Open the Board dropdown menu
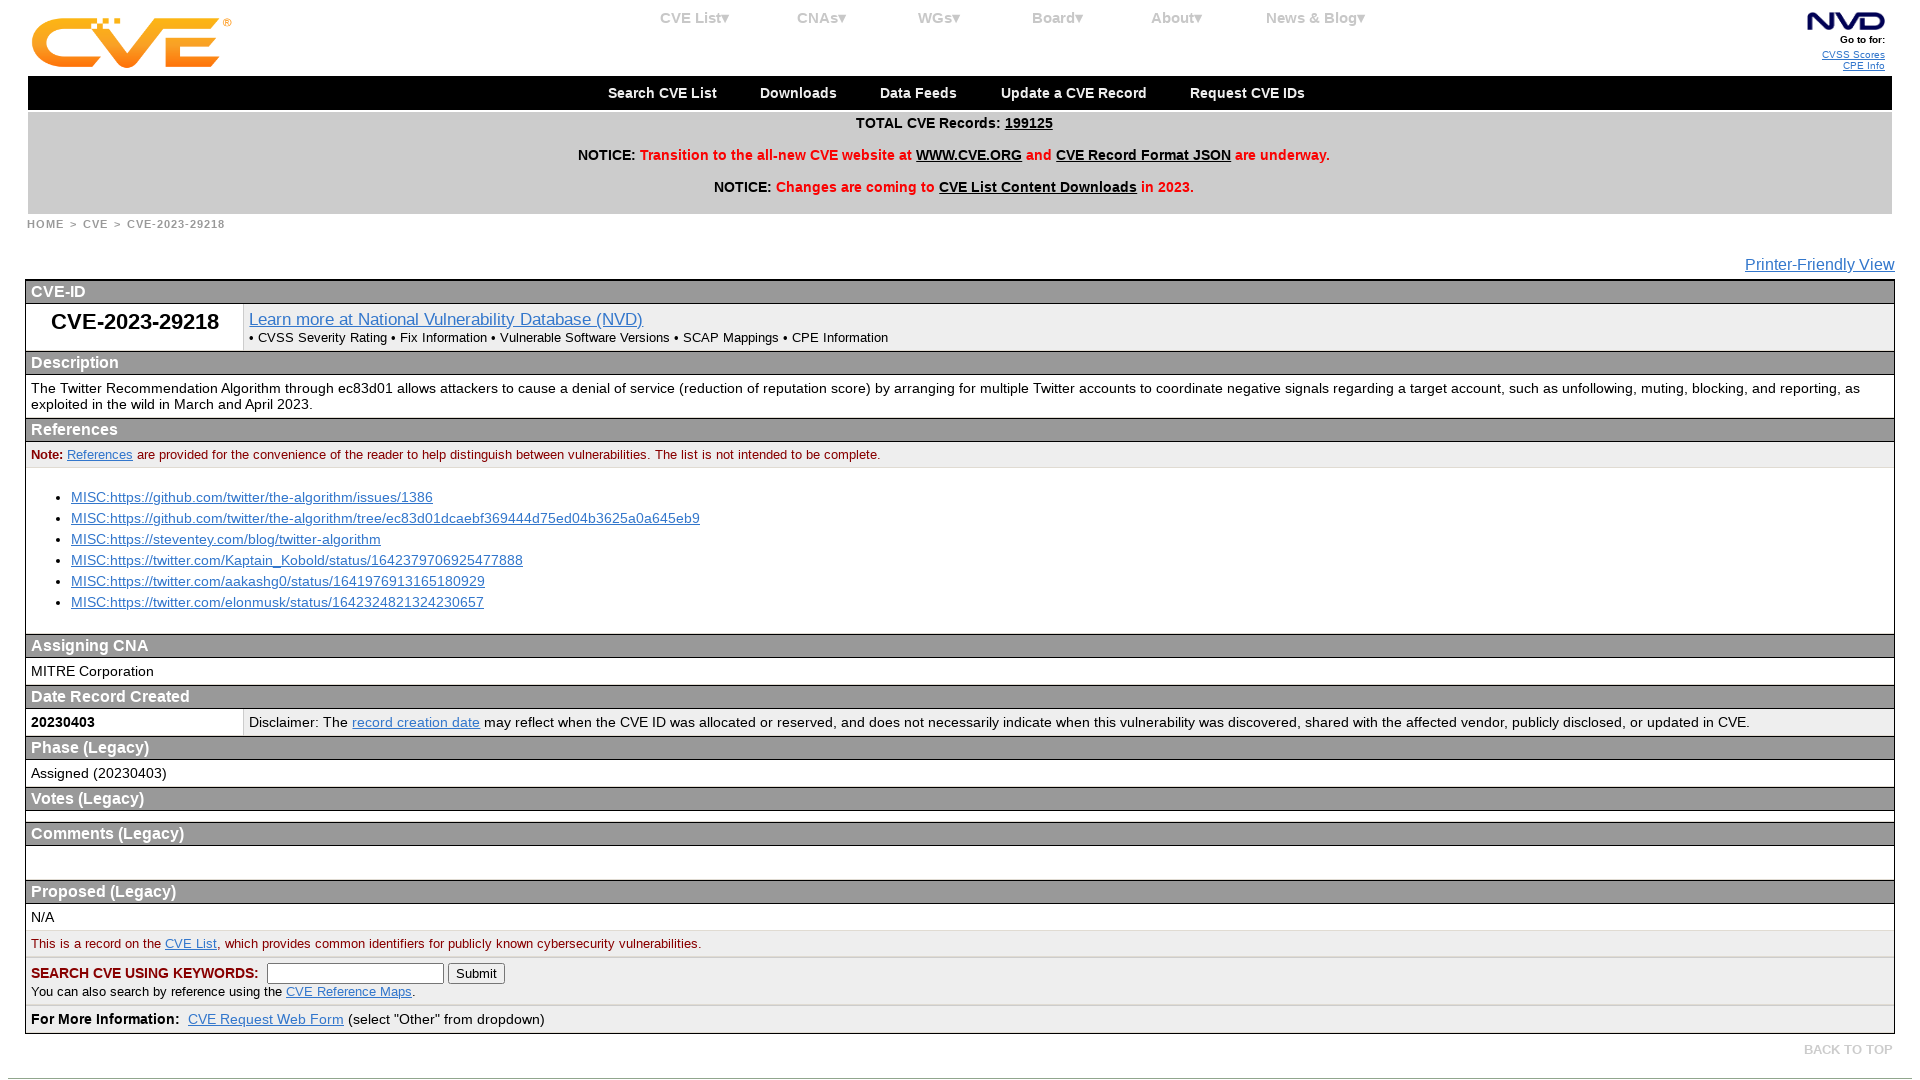 tap(1057, 18)
